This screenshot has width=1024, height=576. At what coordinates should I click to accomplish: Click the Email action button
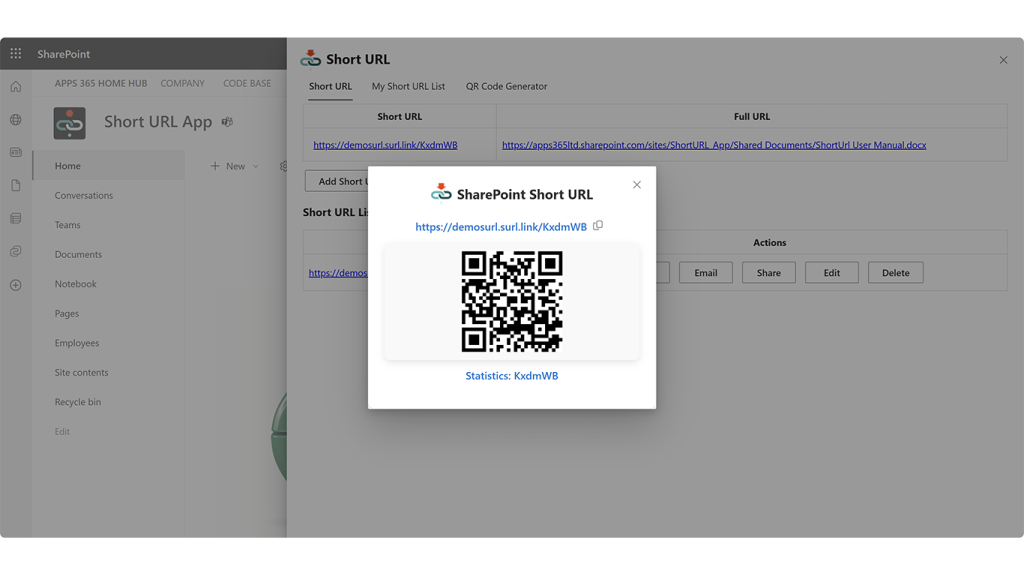click(x=706, y=273)
